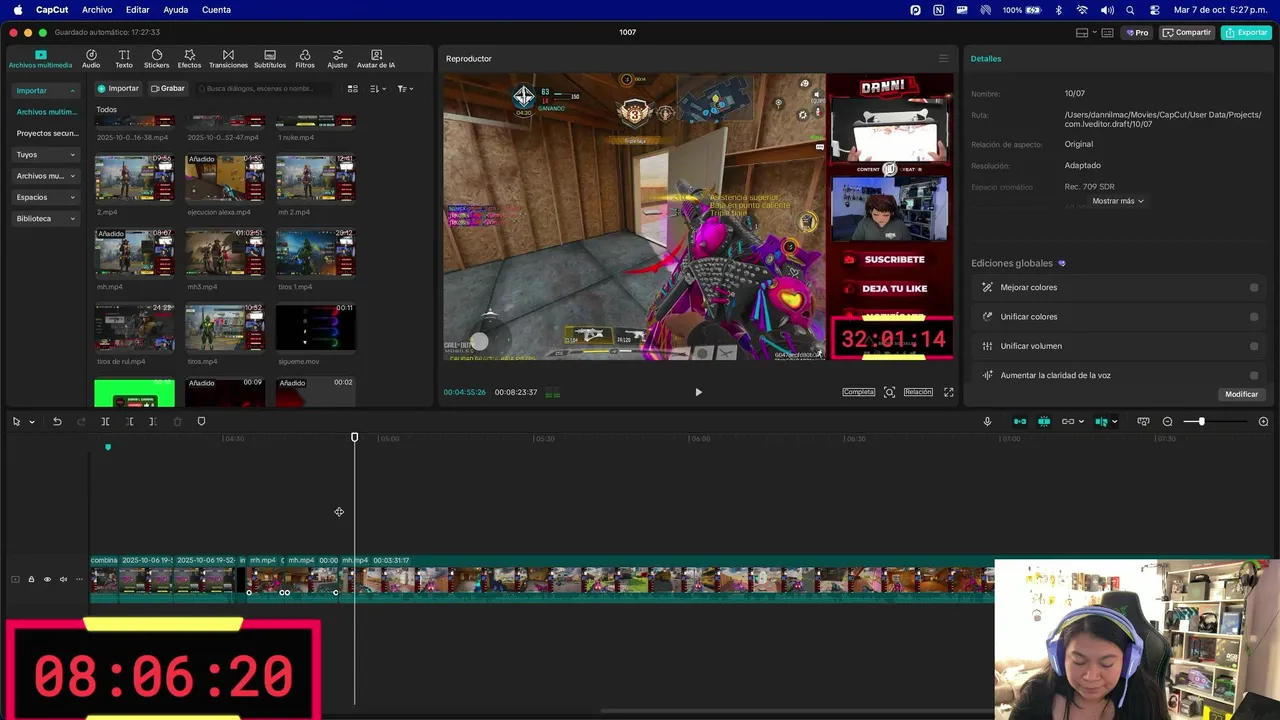Click the Exportar button
1280x720 pixels.
[1246, 32]
